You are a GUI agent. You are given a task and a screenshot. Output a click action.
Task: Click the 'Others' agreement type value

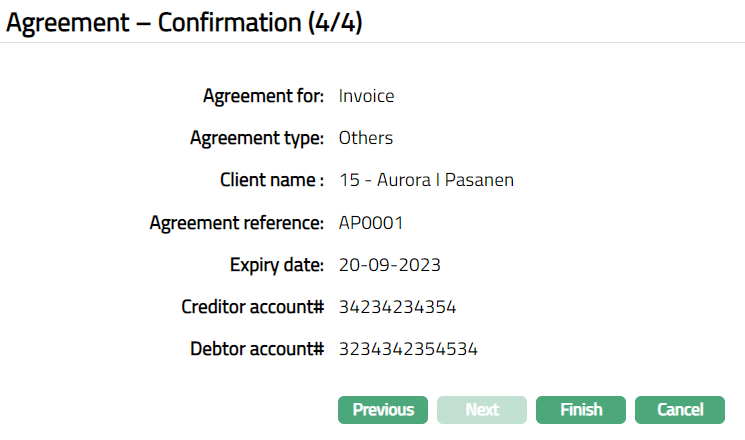tap(366, 138)
